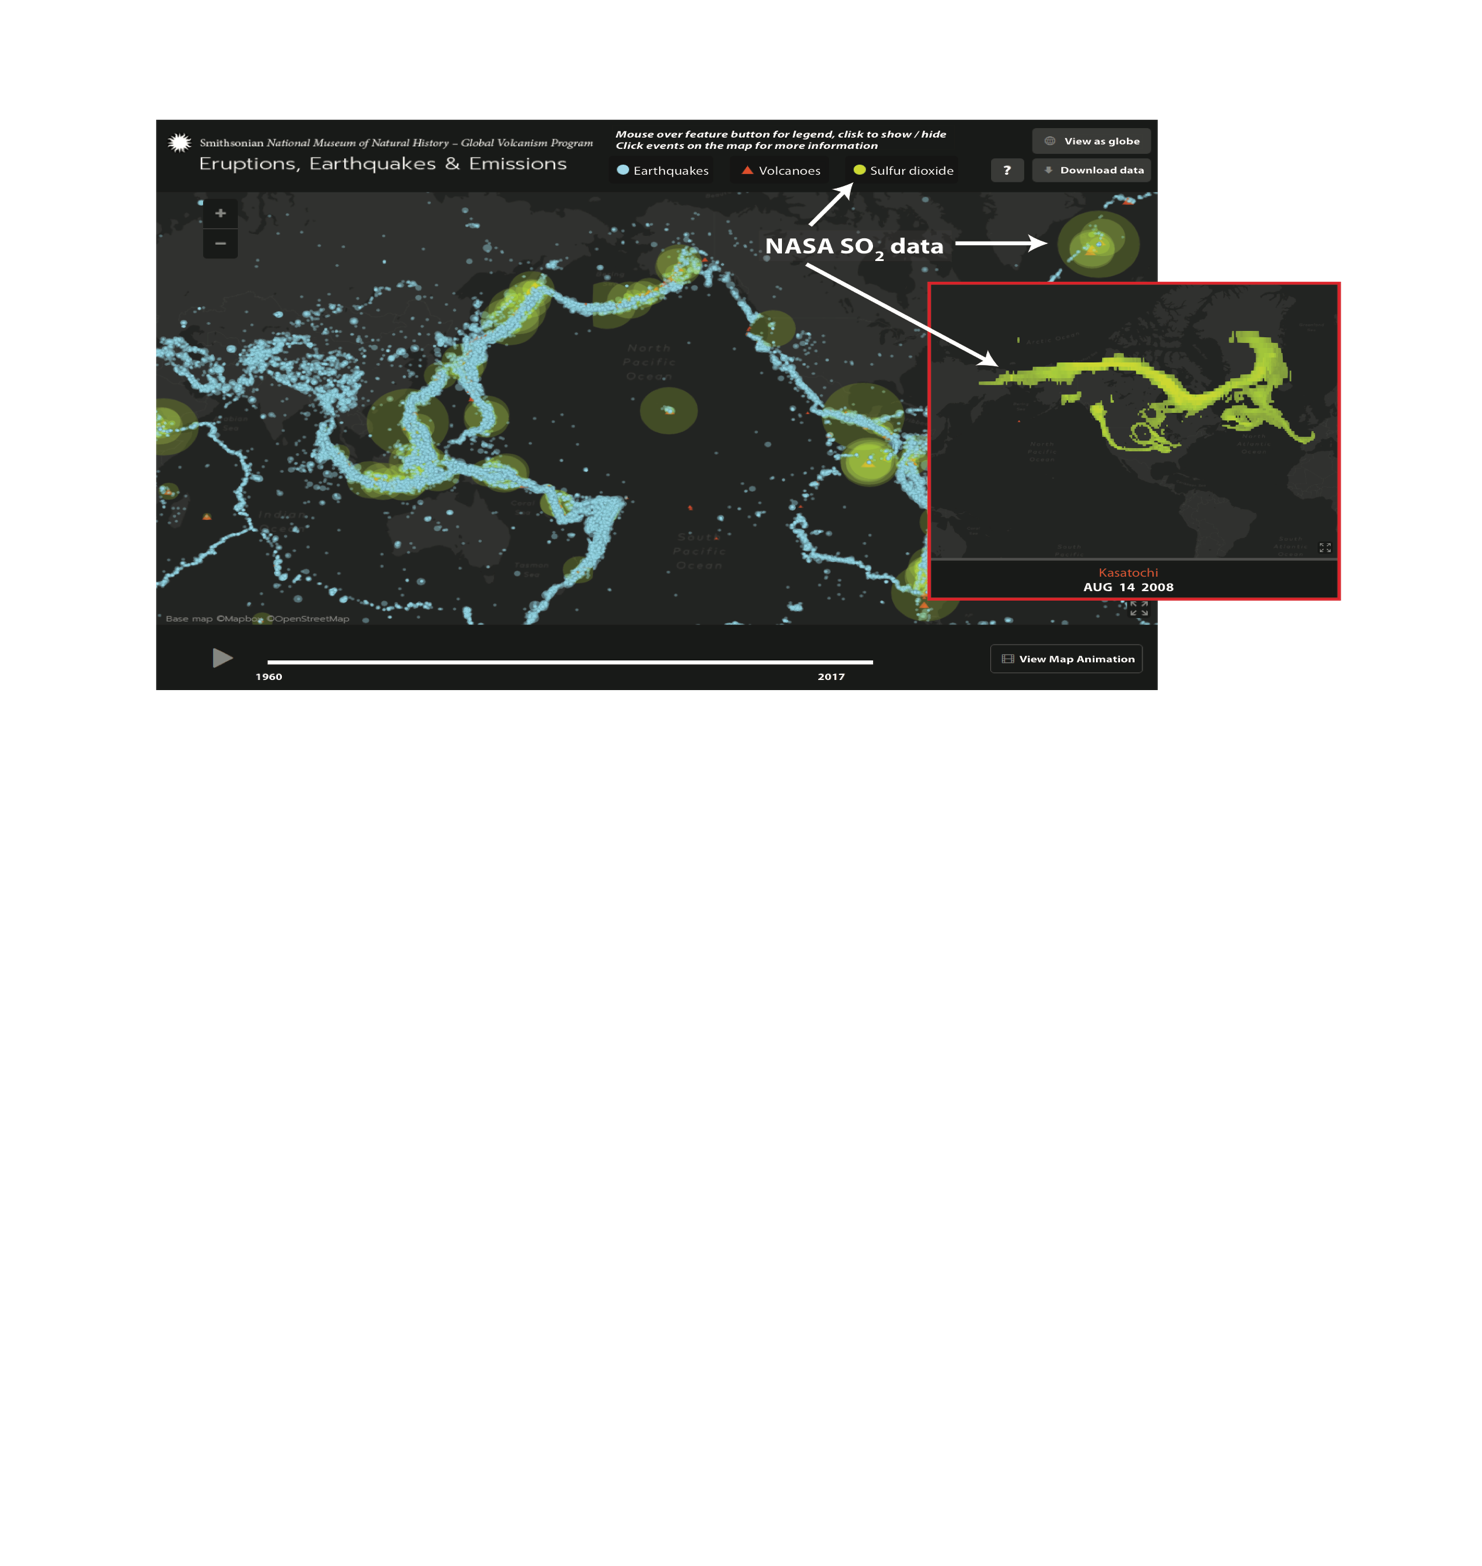Click the Download data arrow icon
This screenshot has width=1482, height=1566.
[x=1048, y=170]
